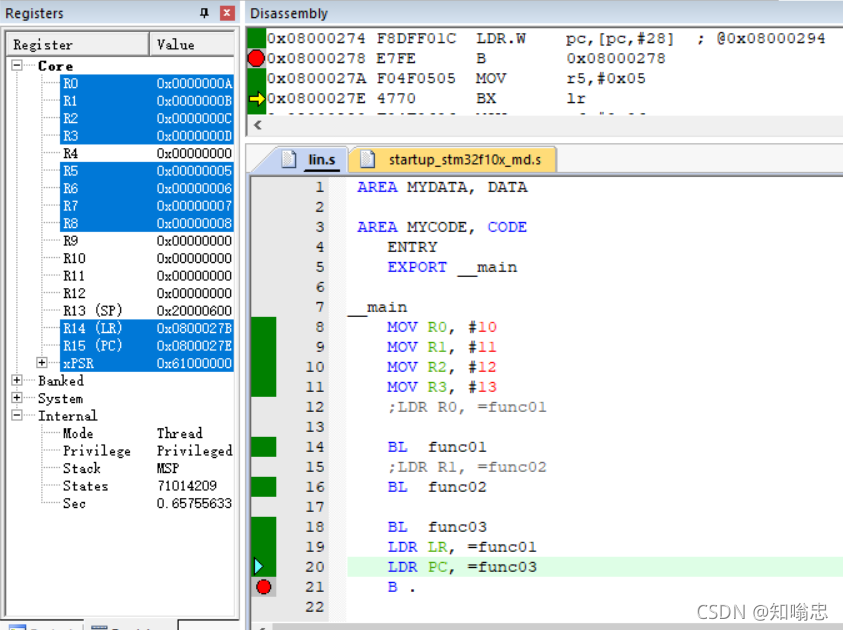Select the R2 register row
The image size is (843, 630).
coord(147,118)
